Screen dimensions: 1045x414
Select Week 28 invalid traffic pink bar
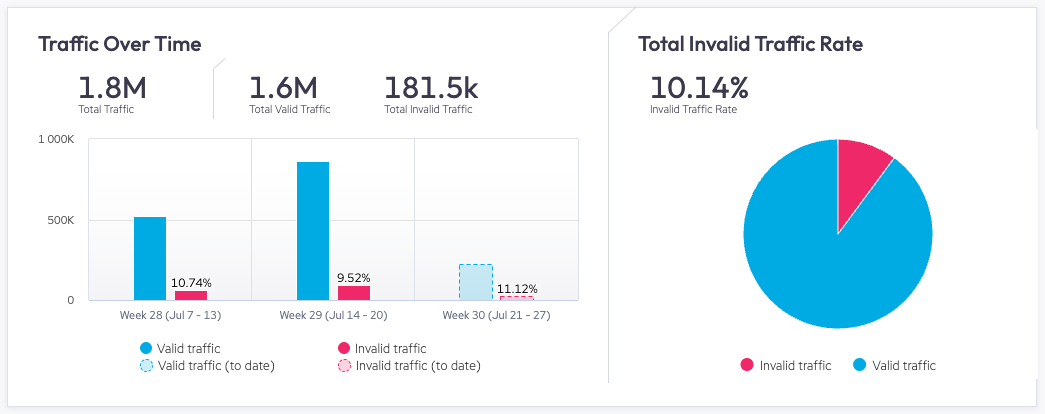coord(190,295)
